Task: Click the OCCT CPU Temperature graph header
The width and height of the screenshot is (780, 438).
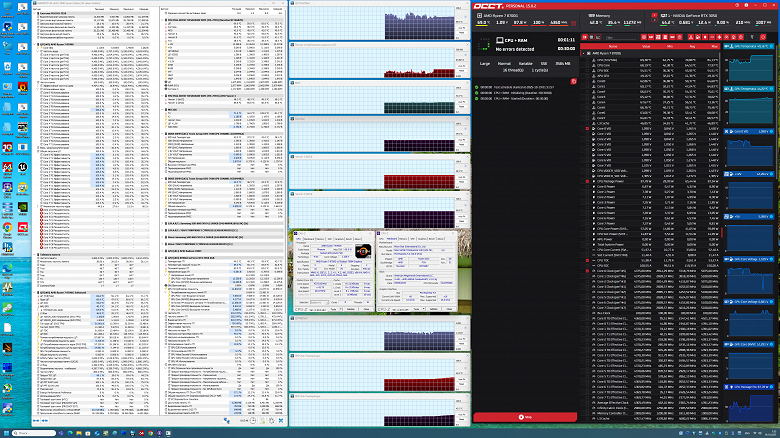Action: click(748, 46)
